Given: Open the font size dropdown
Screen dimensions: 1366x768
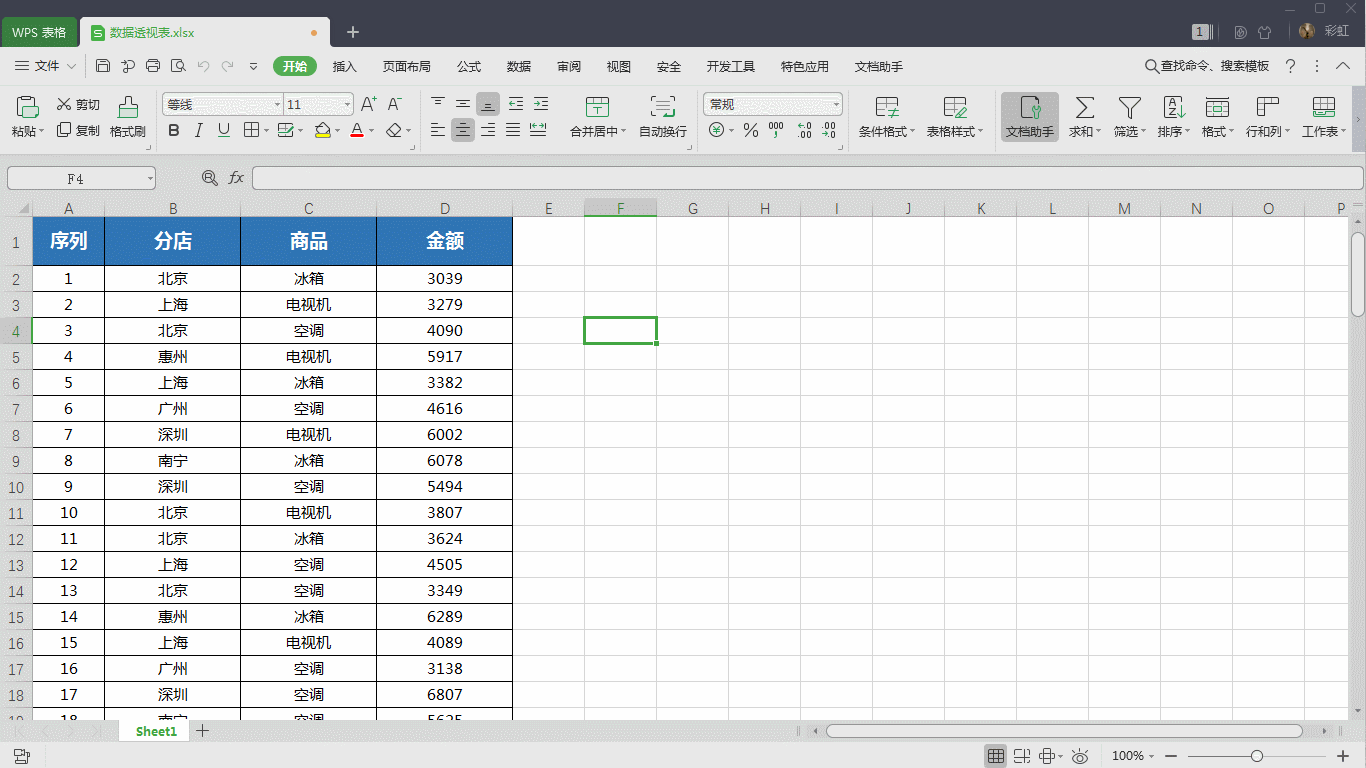Looking at the screenshot, I should click(345, 104).
